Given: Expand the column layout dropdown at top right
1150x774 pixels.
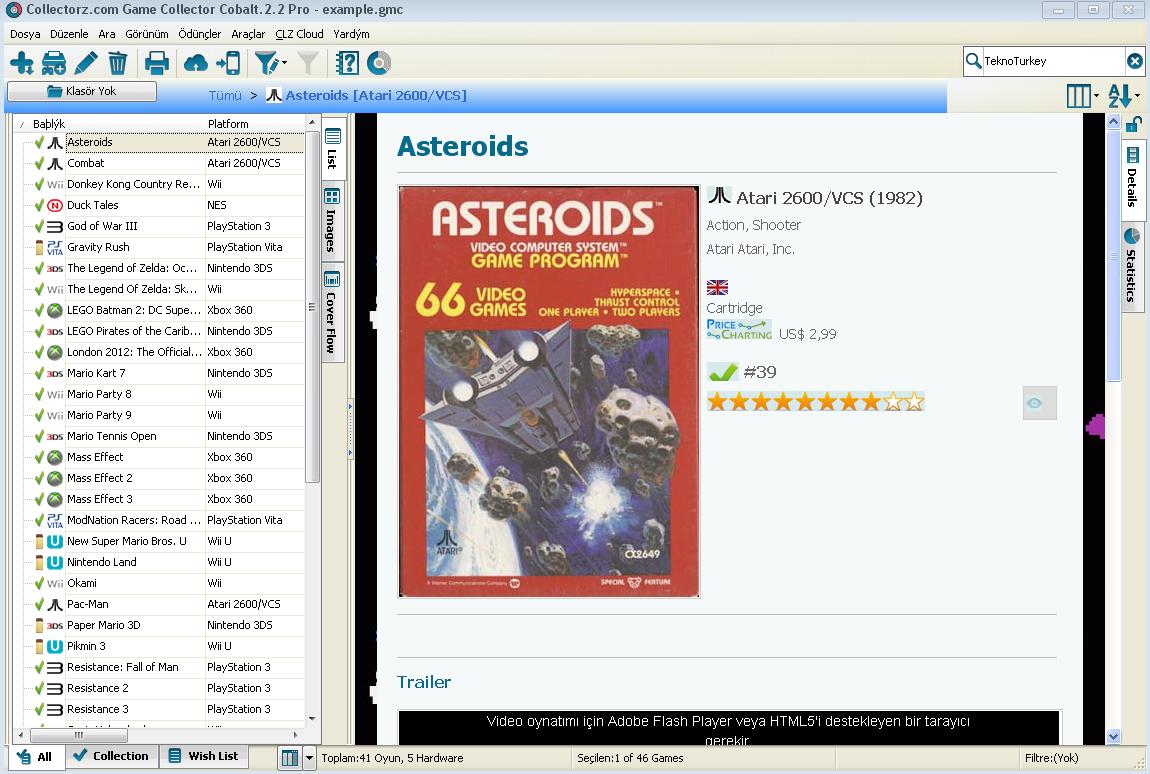Looking at the screenshot, I should (x=1097, y=96).
